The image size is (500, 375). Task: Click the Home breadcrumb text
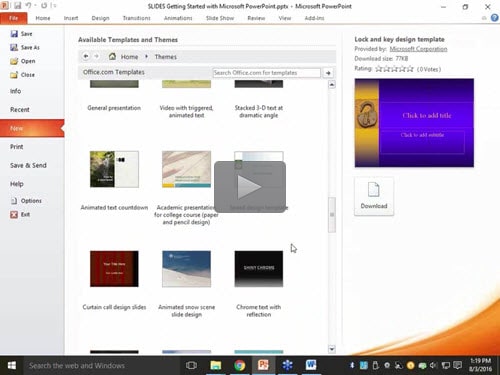pos(129,57)
